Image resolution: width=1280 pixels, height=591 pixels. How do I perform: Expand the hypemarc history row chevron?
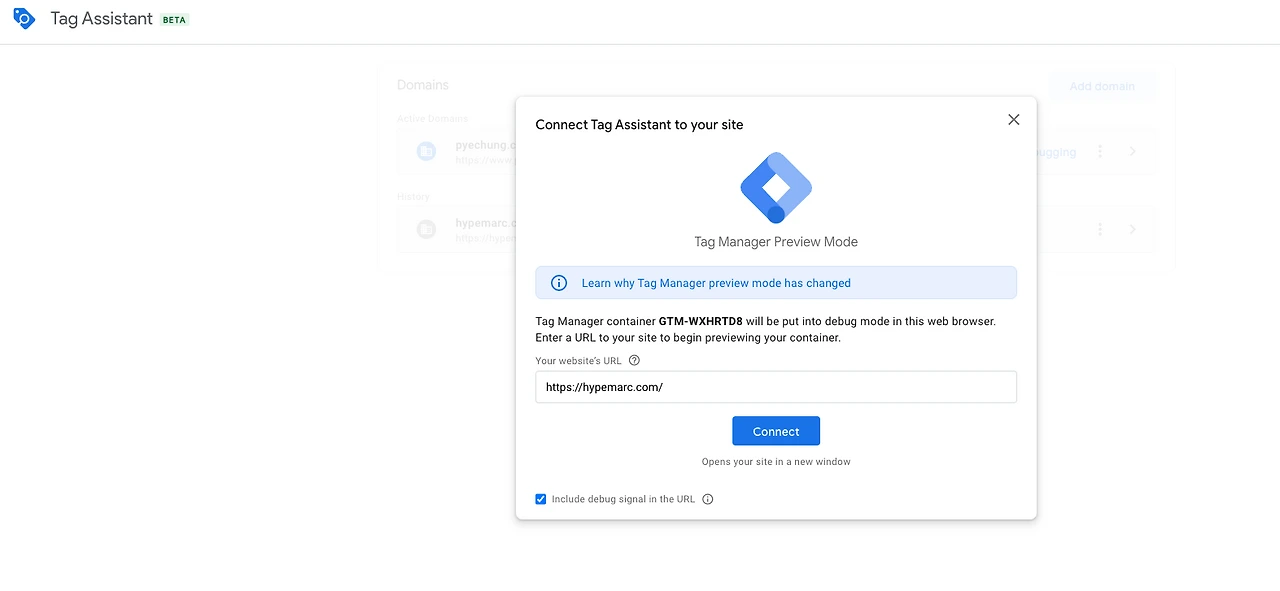(x=1133, y=229)
